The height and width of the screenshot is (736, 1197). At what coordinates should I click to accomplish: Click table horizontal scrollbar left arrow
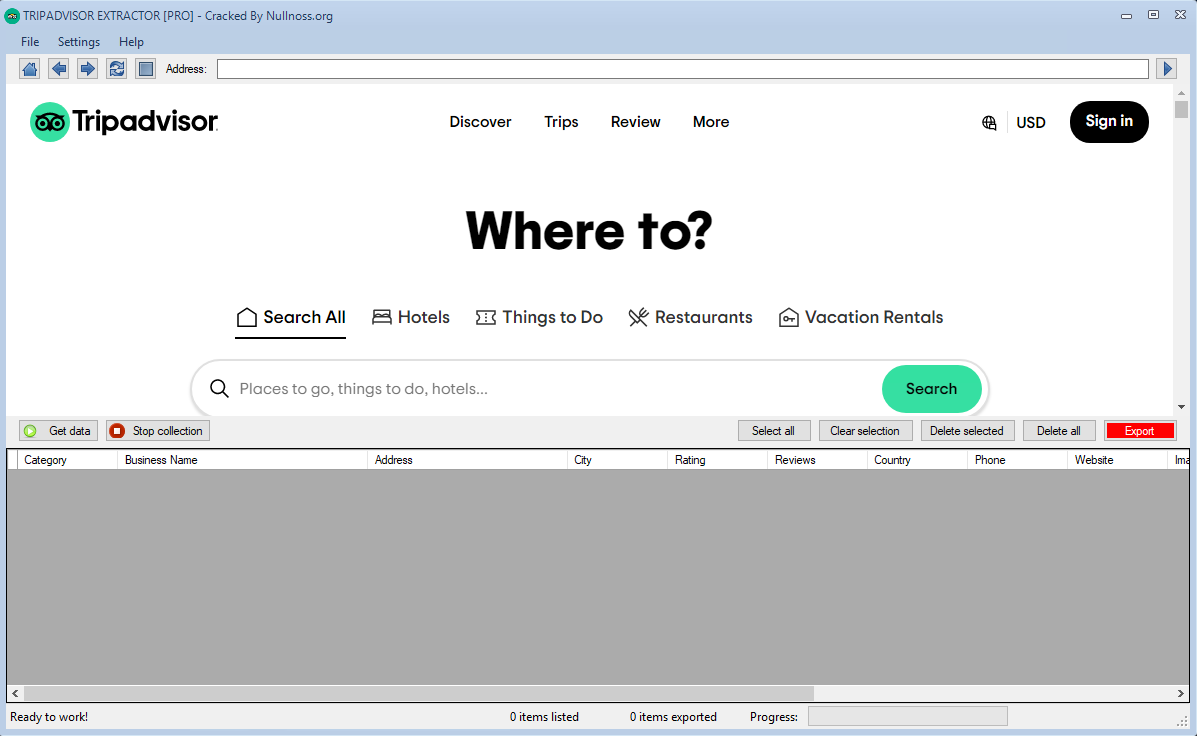coord(15,693)
